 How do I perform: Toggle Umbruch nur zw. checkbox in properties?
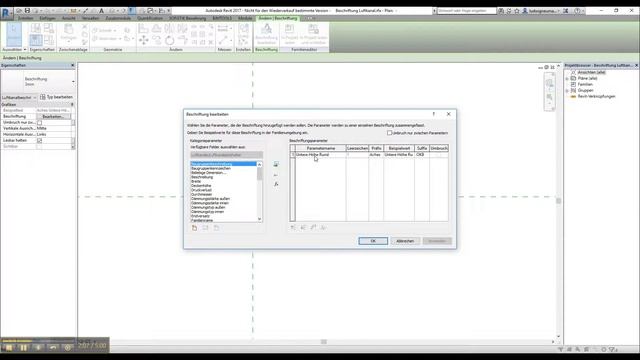click(40, 122)
